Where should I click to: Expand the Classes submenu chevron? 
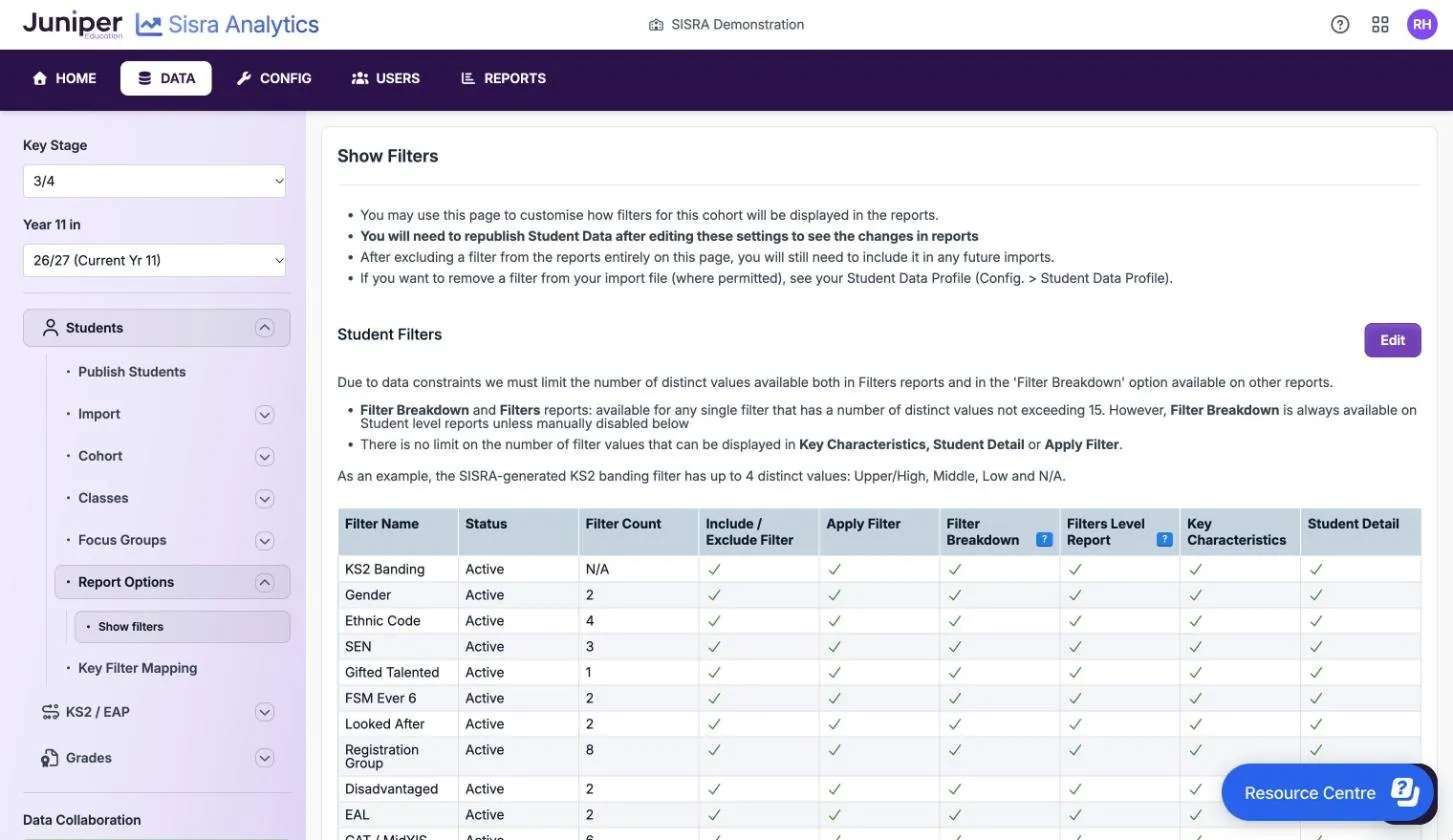264,498
